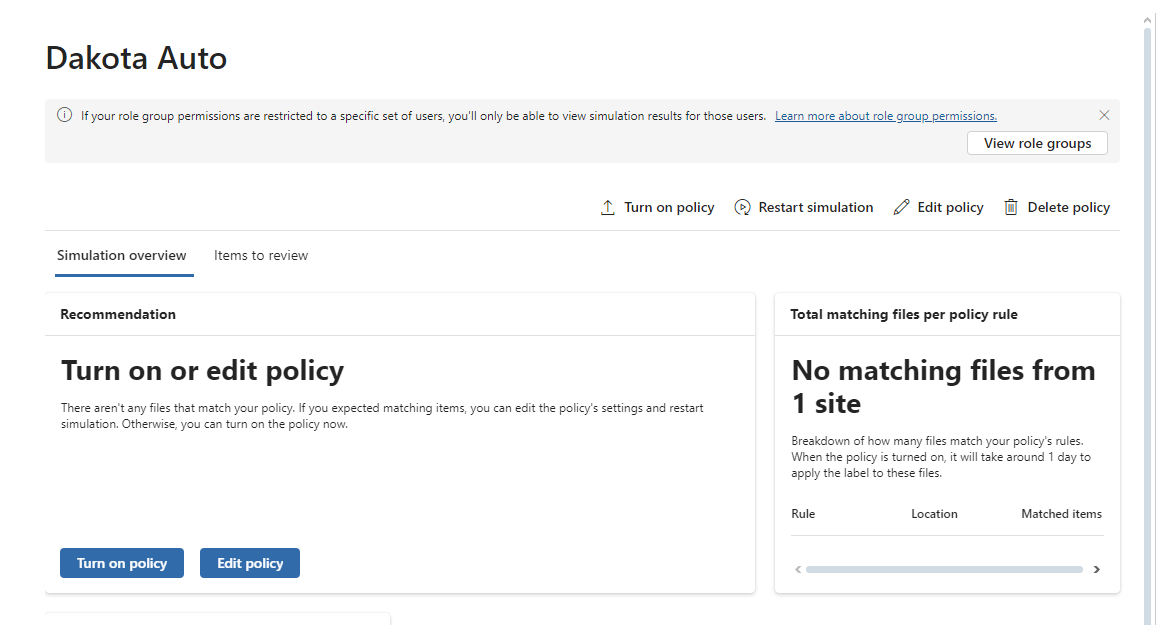
Task: Open the Items to review tab
Action: [261, 255]
